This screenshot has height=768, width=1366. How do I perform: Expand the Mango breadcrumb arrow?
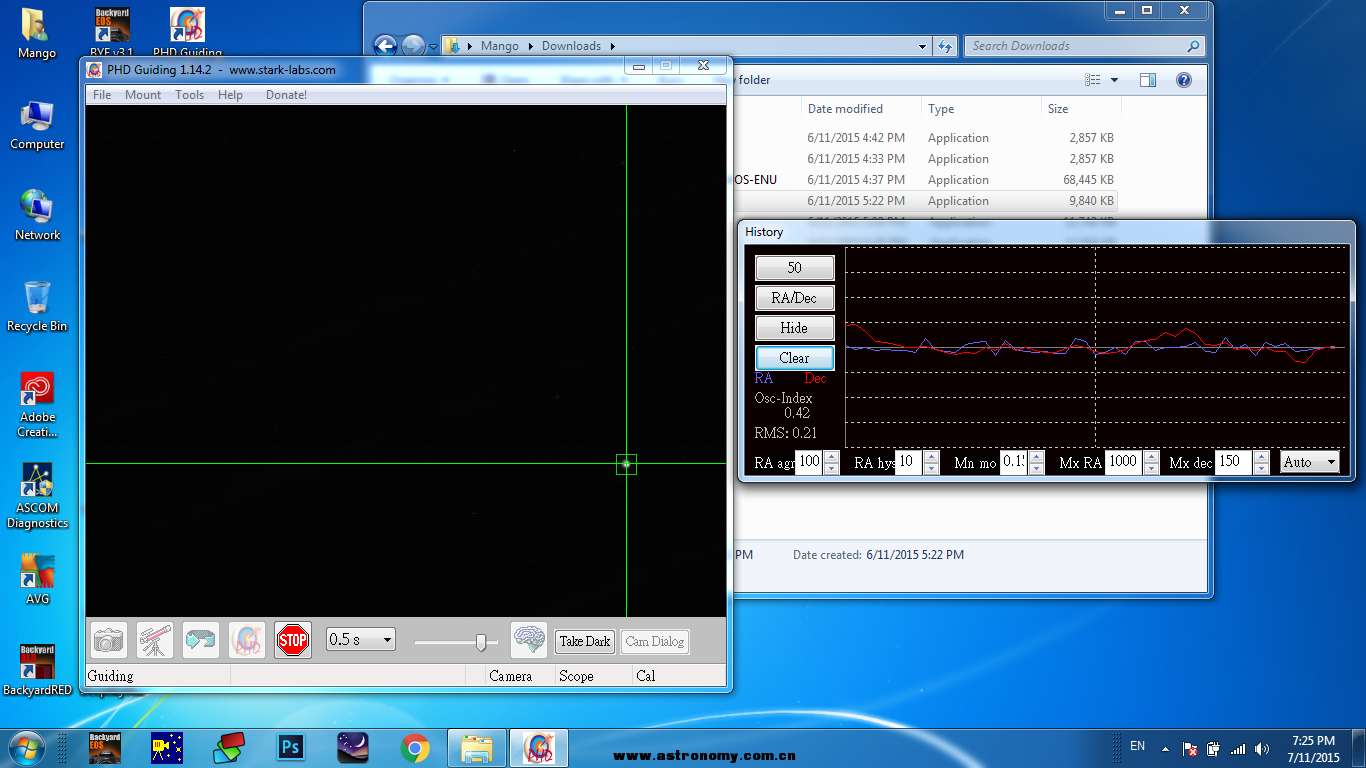pyautogui.click(x=530, y=46)
